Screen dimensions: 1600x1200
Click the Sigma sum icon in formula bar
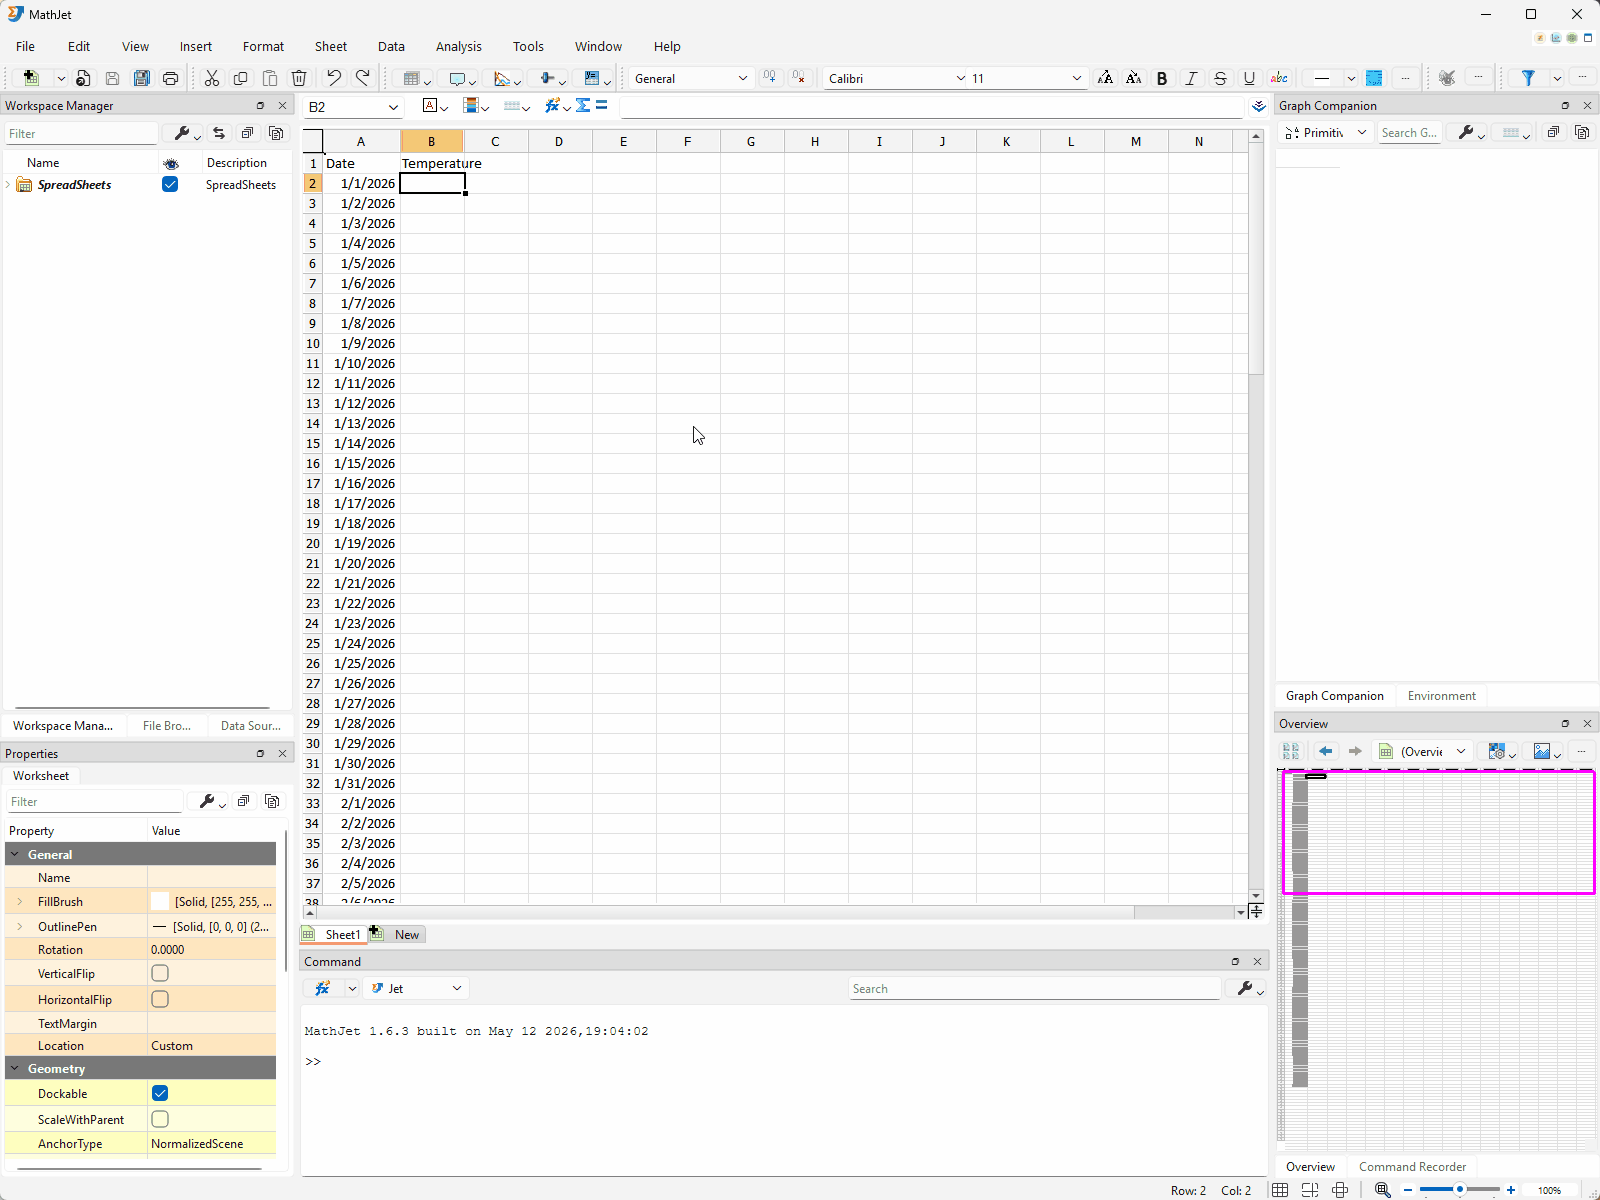[x=583, y=105]
